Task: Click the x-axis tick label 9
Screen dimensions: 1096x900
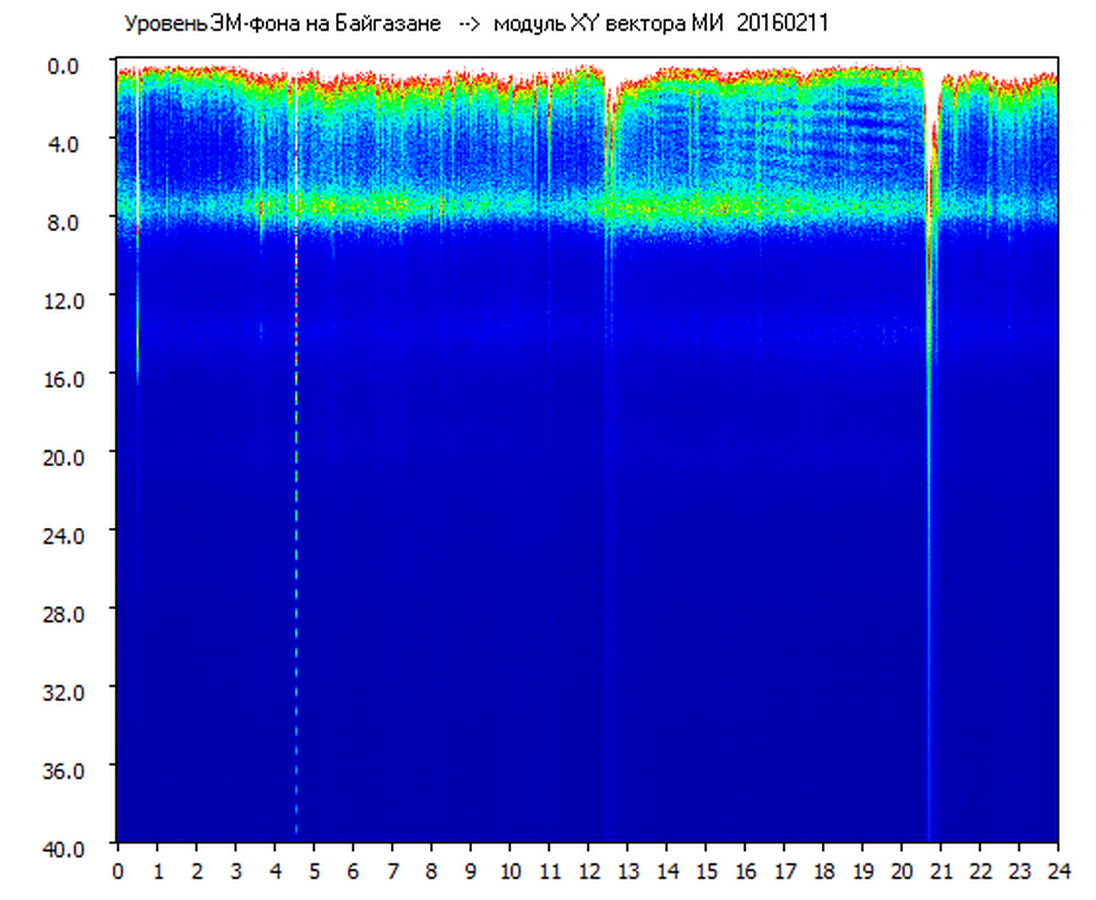Action: pyautogui.click(x=471, y=871)
